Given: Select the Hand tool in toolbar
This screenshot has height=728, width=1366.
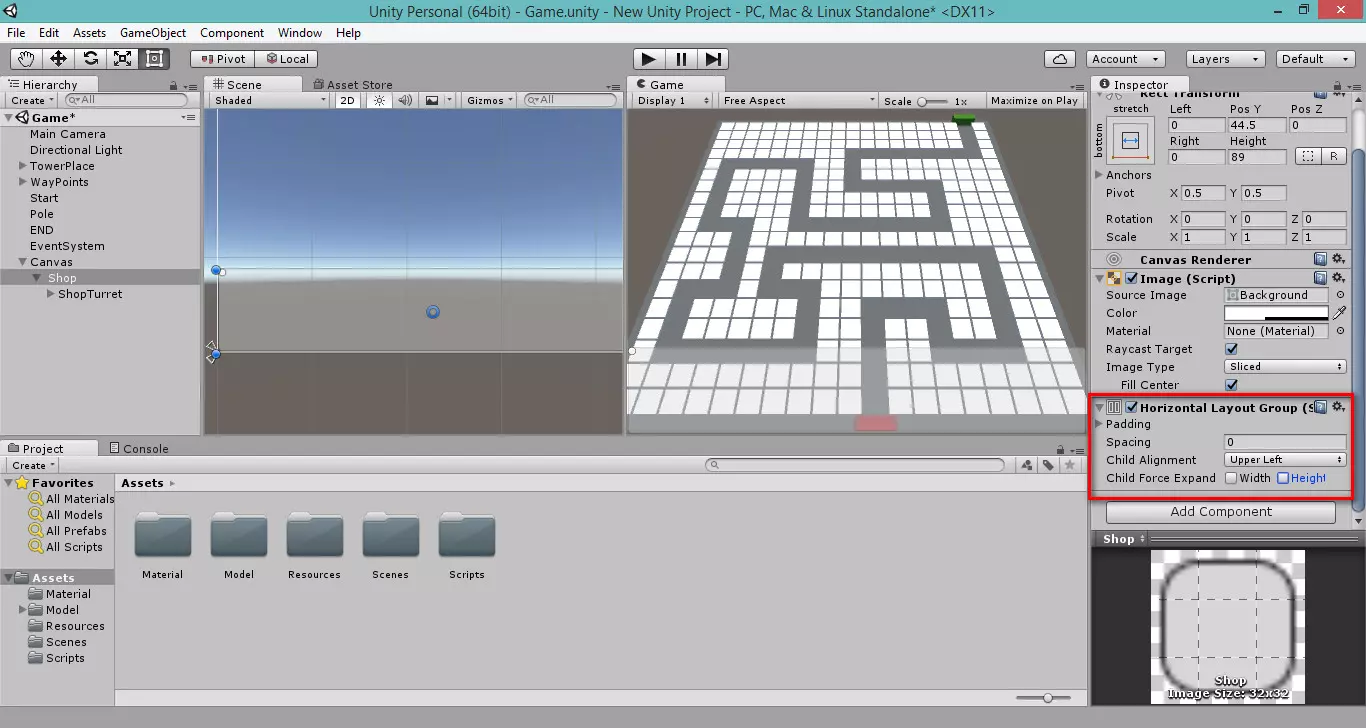Looking at the screenshot, I should pyautogui.click(x=26, y=59).
